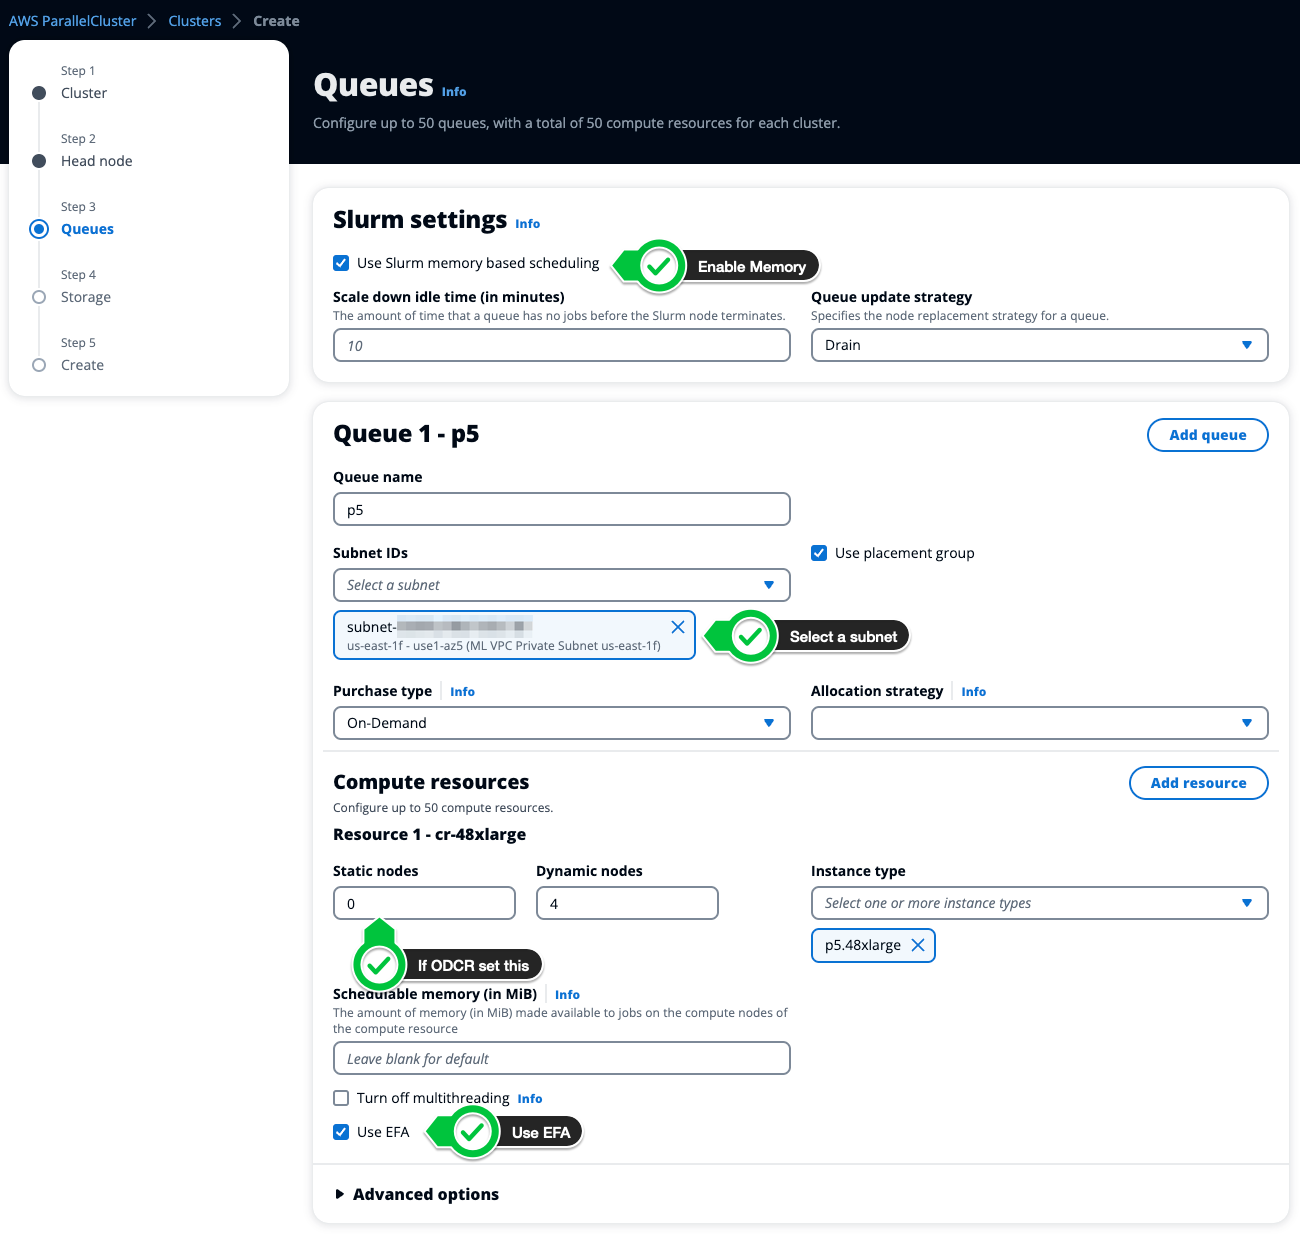Remove the p5.48xlarge instance type tag
The width and height of the screenshot is (1300, 1234).
click(x=917, y=945)
